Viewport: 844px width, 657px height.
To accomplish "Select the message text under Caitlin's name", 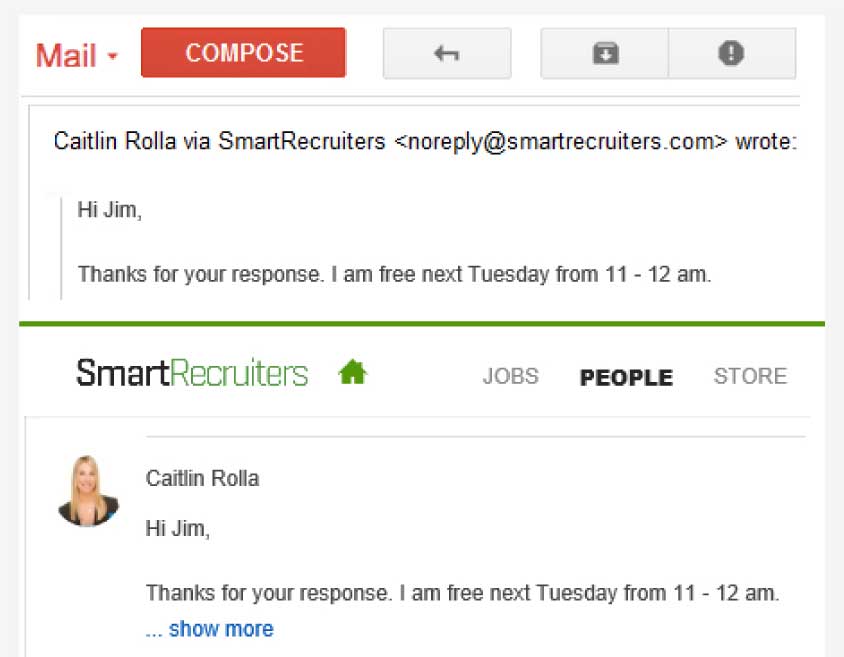I will coord(462,594).
